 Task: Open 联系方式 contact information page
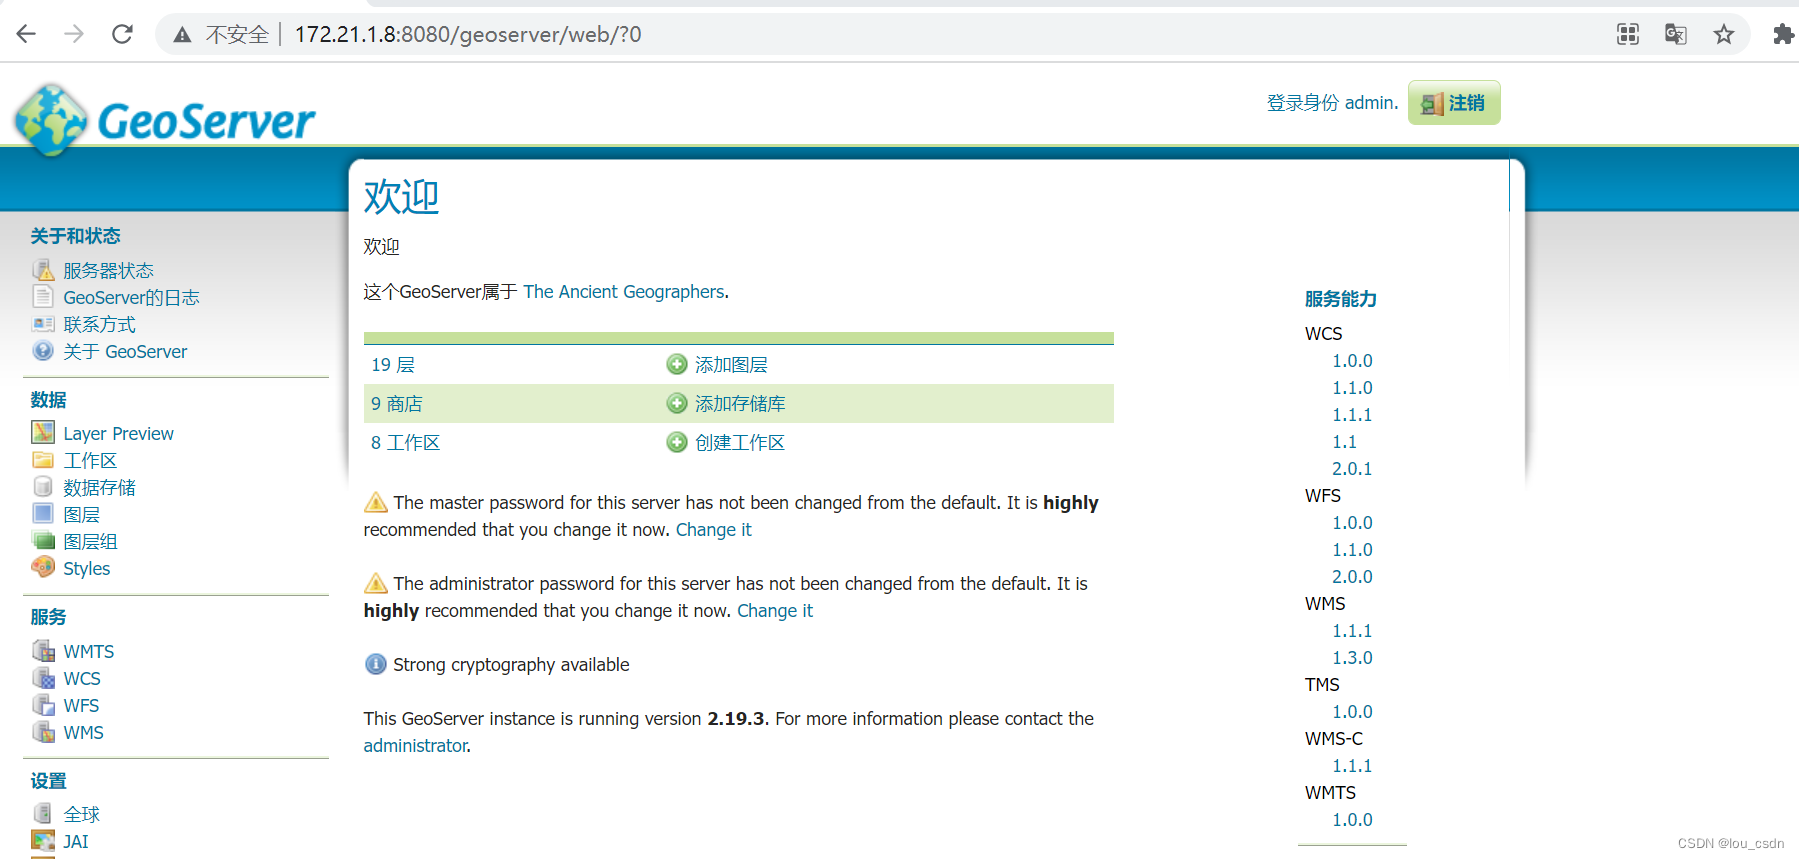click(99, 324)
